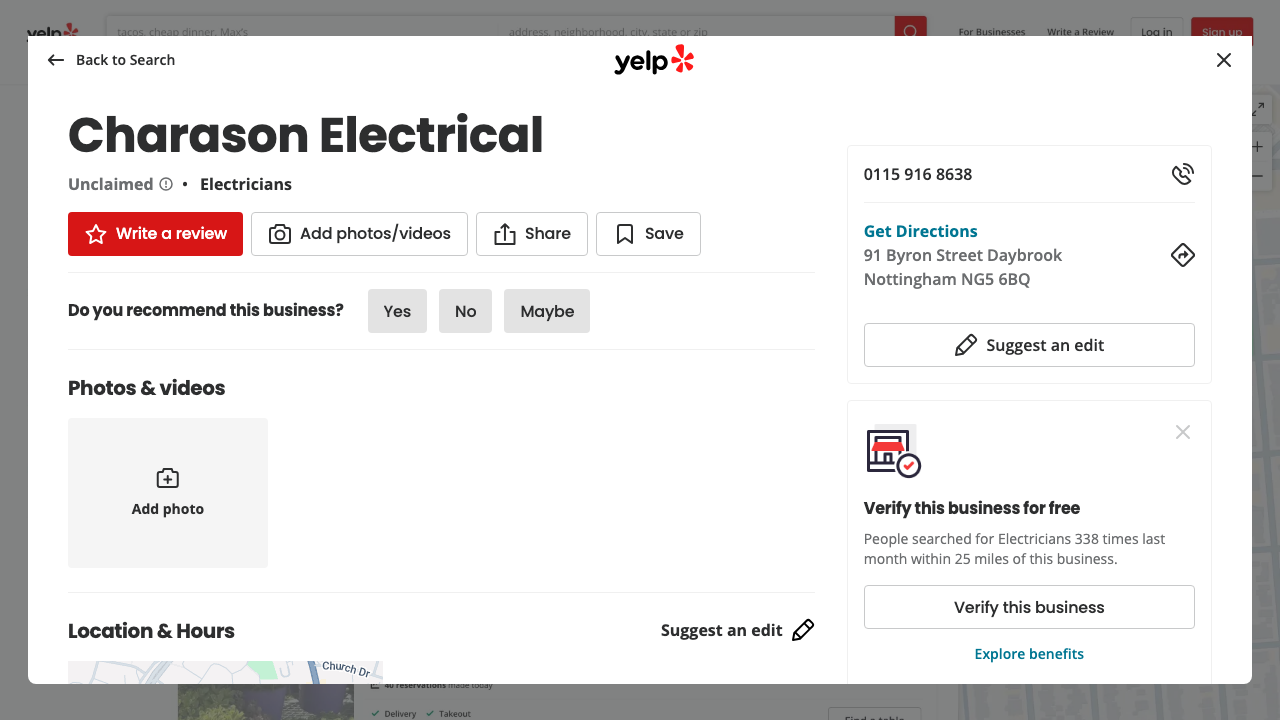Open Get Directions for 91 Byron Street
This screenshot has height=720, width=1280.
(920, 231)
